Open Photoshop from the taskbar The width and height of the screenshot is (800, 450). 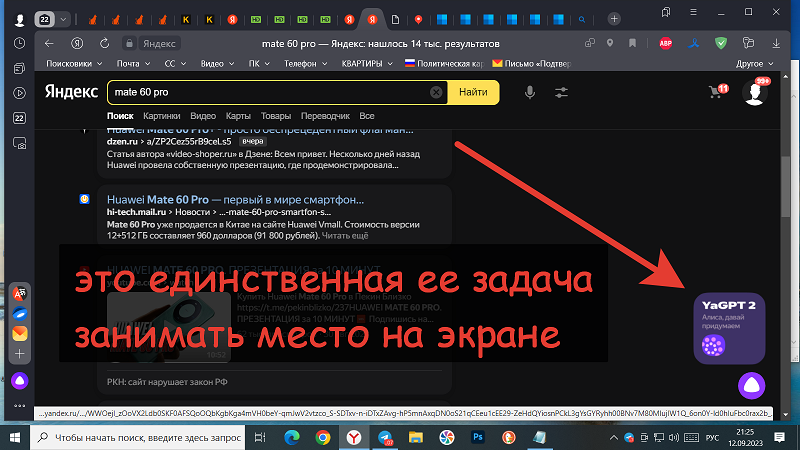[478, 437]
